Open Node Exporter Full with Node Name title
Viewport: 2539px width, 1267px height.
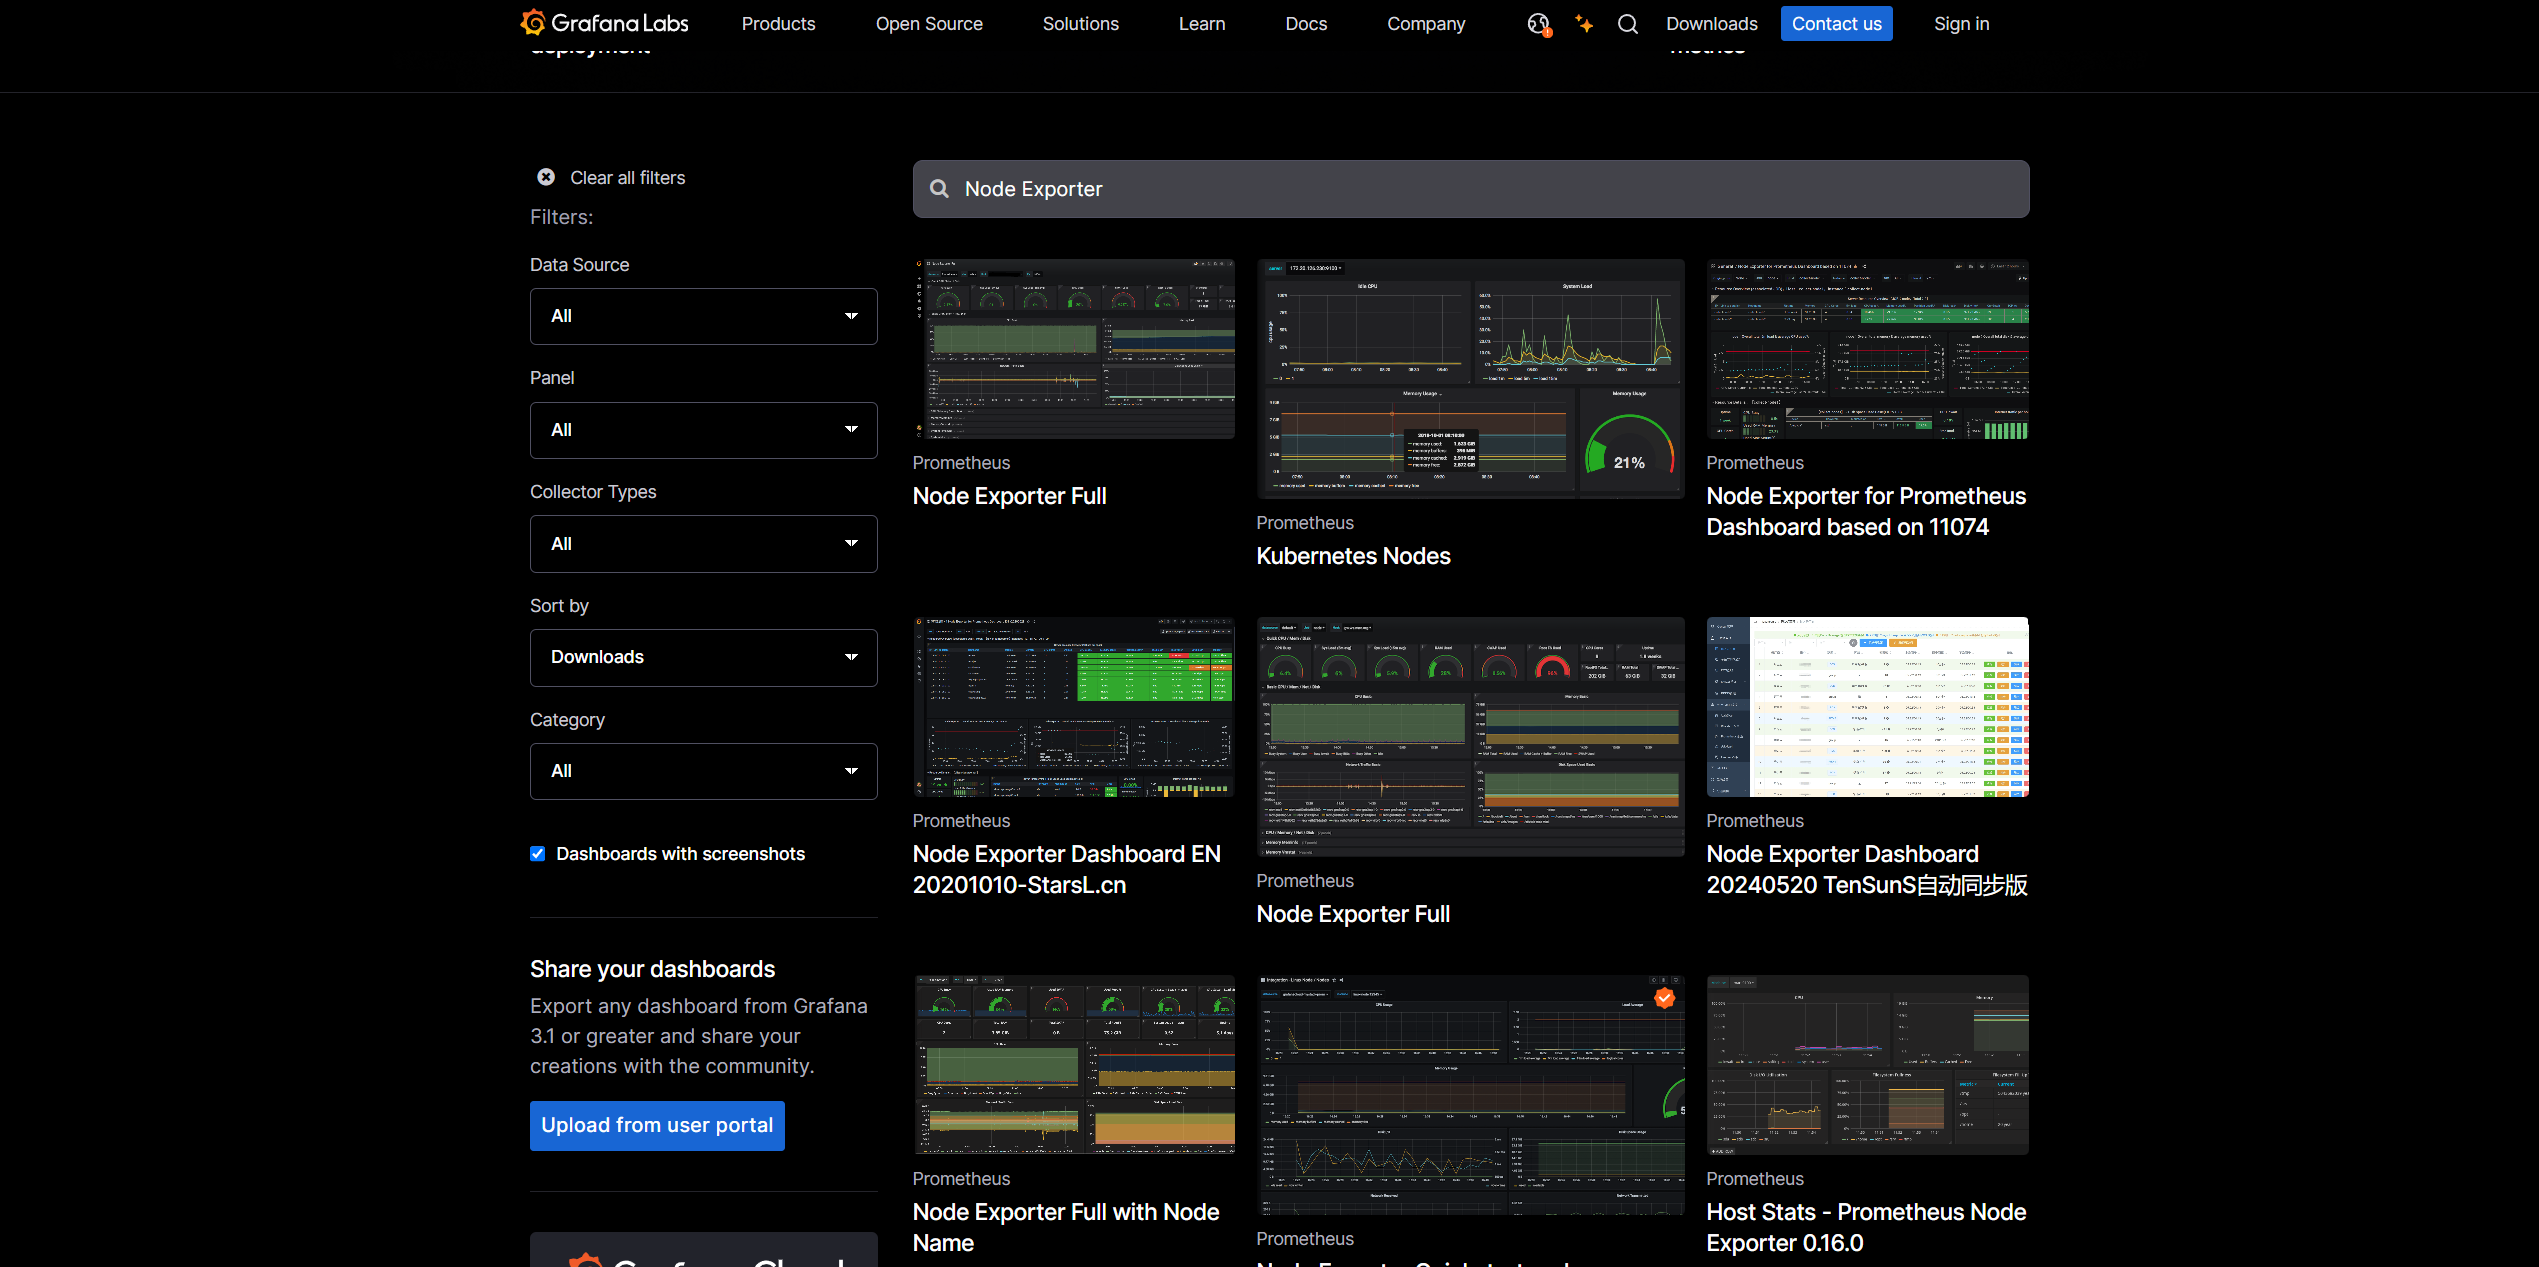[1065, 1228]
